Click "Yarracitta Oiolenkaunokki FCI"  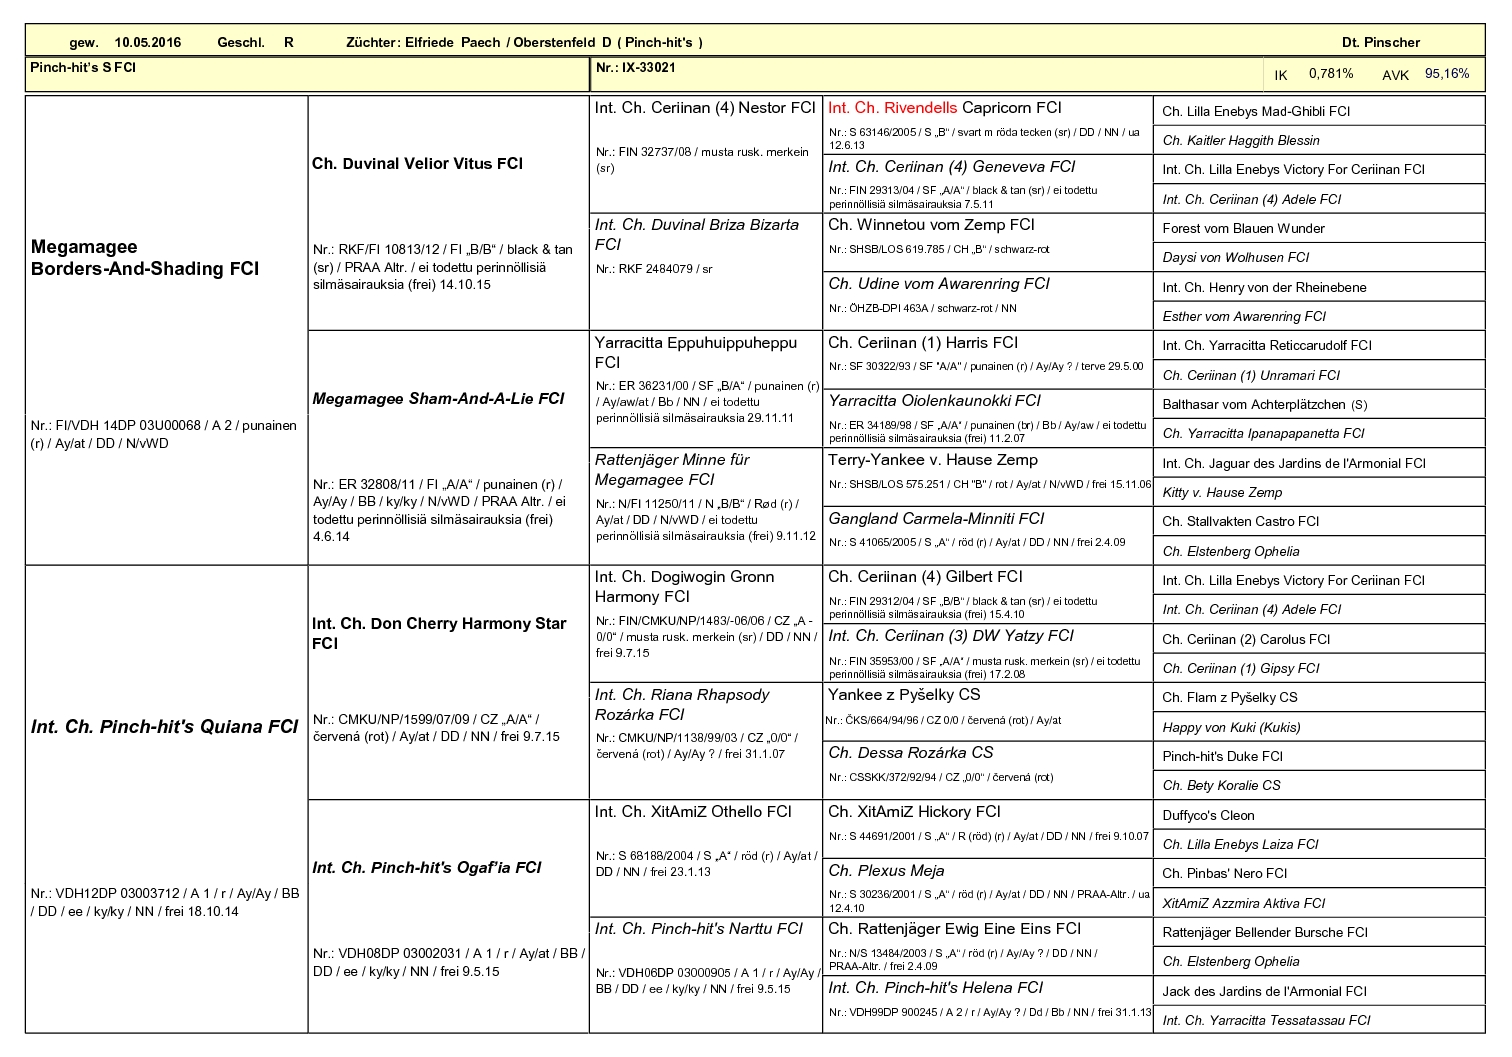click(x=935, y=401)
